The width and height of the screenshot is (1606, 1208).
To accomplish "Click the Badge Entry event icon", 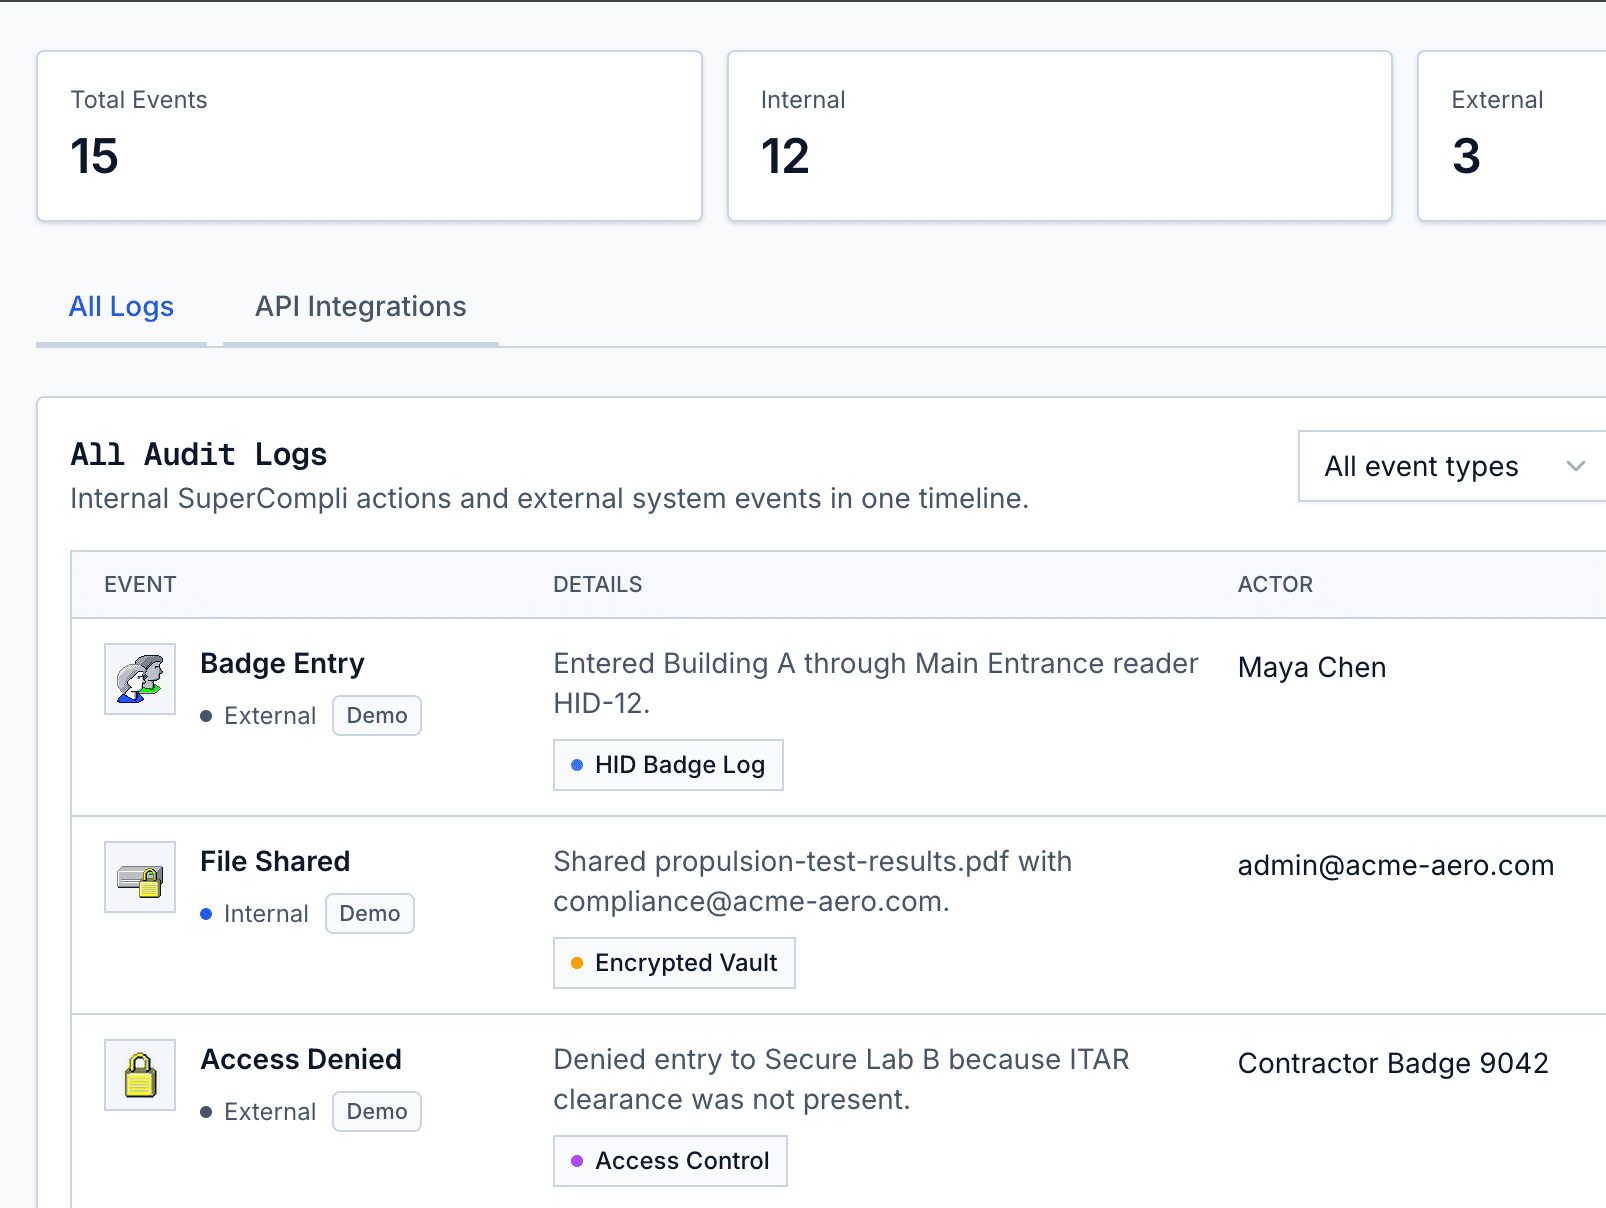I will 140,679.
